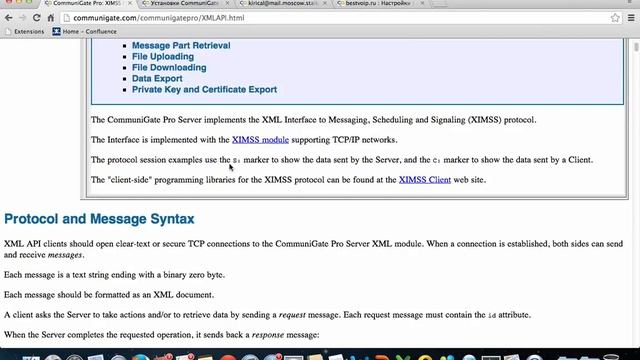The image size is (640, 360).
Task: Click the page icon in the address bar
Action: click(67, 18)
